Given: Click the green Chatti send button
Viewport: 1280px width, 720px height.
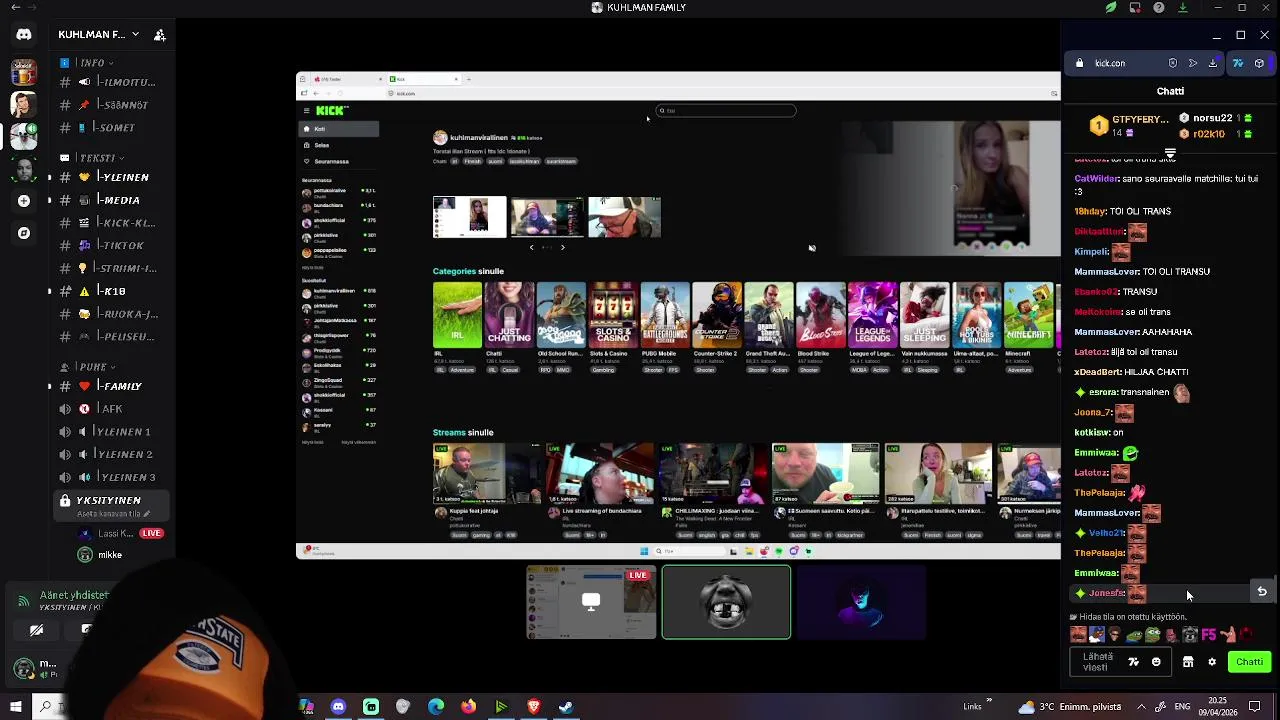Looking at the screenshot, I should pos(1249,662).
